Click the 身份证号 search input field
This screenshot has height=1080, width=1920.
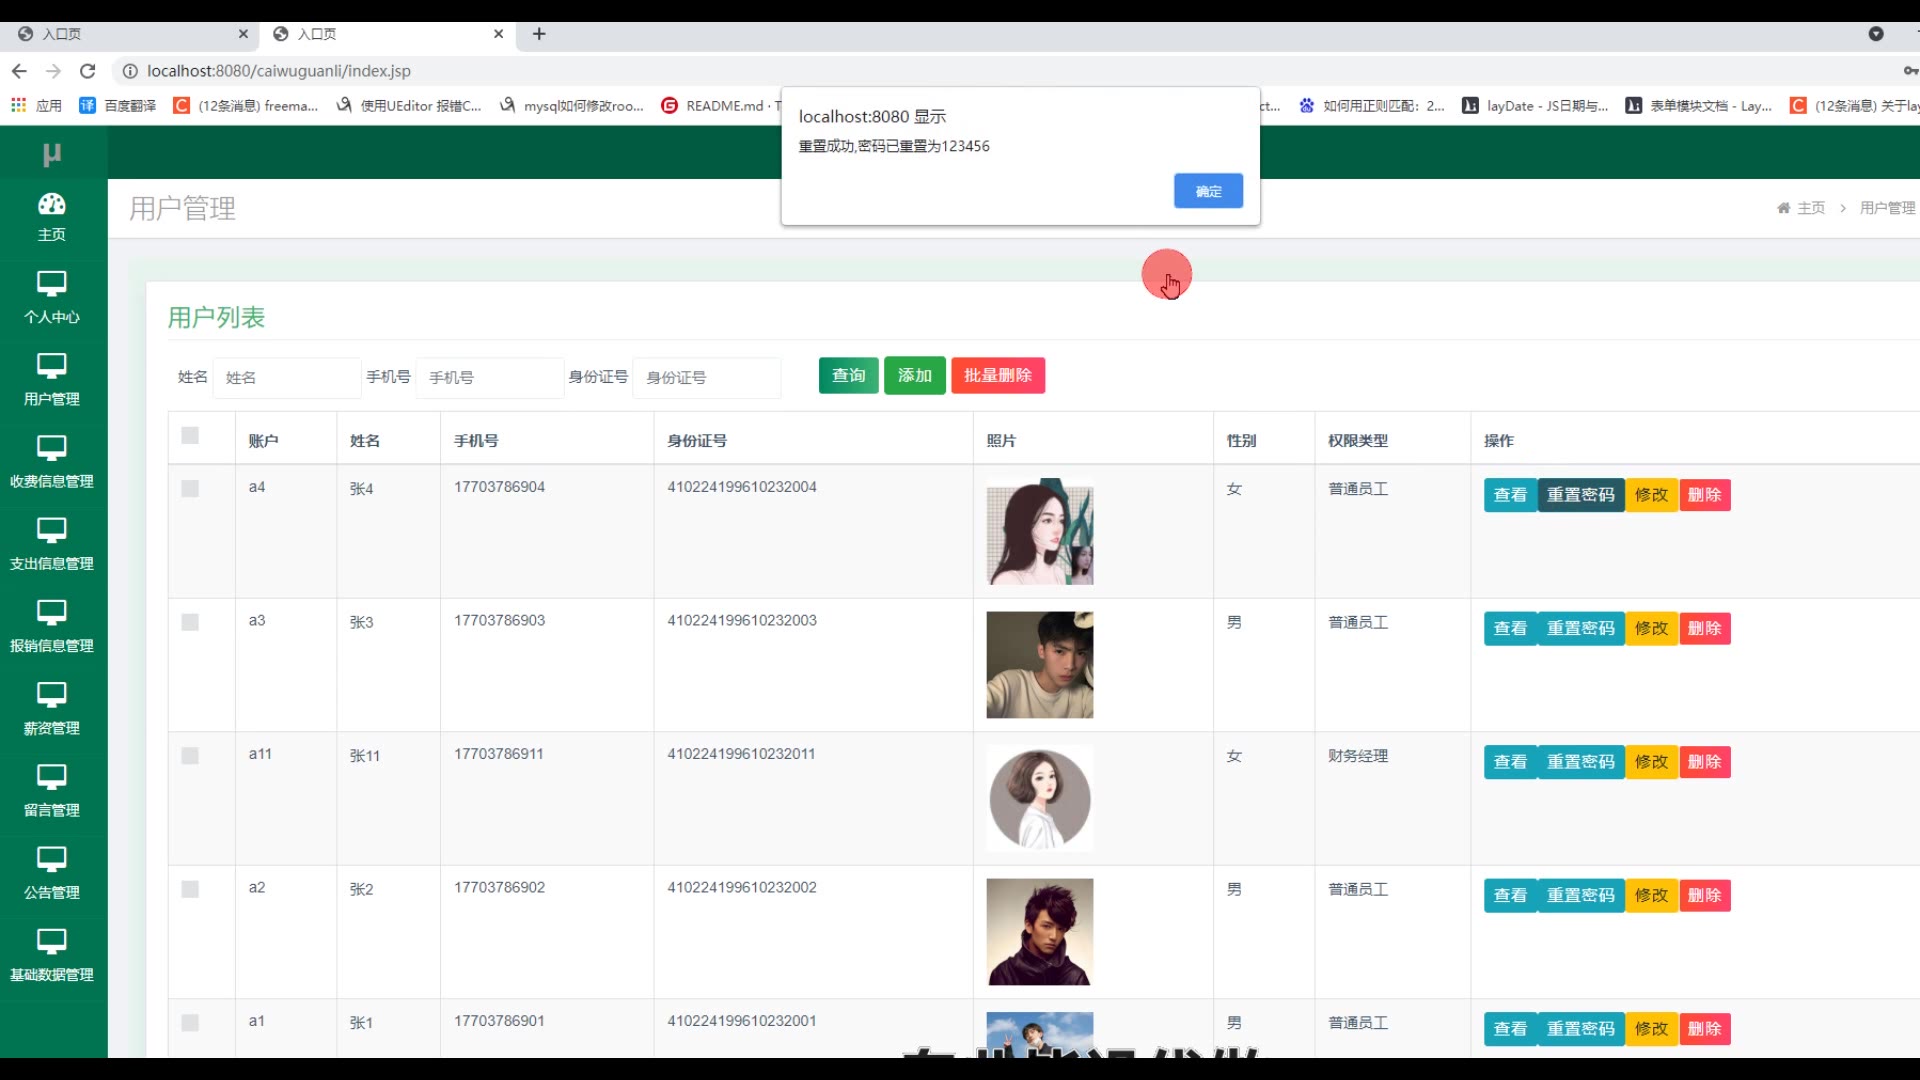[x=706, y=377]
